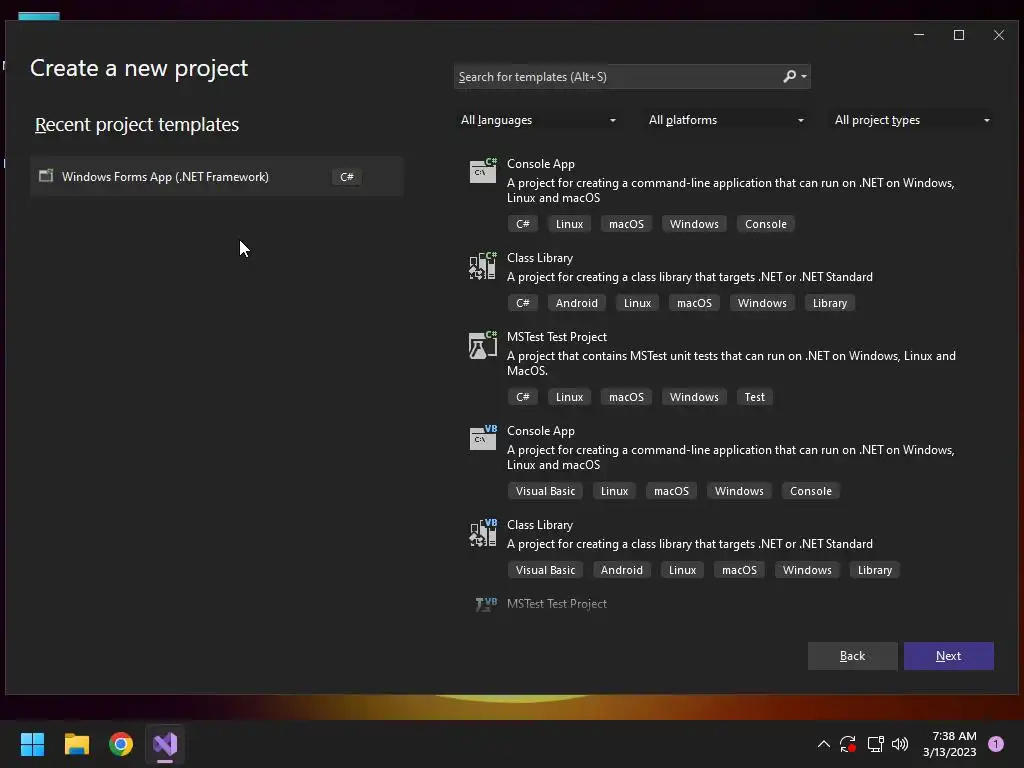The width and height of the screenshot is (1024, 768).
Task: Click the search magnifier icon
Action: tap(790, 76)
